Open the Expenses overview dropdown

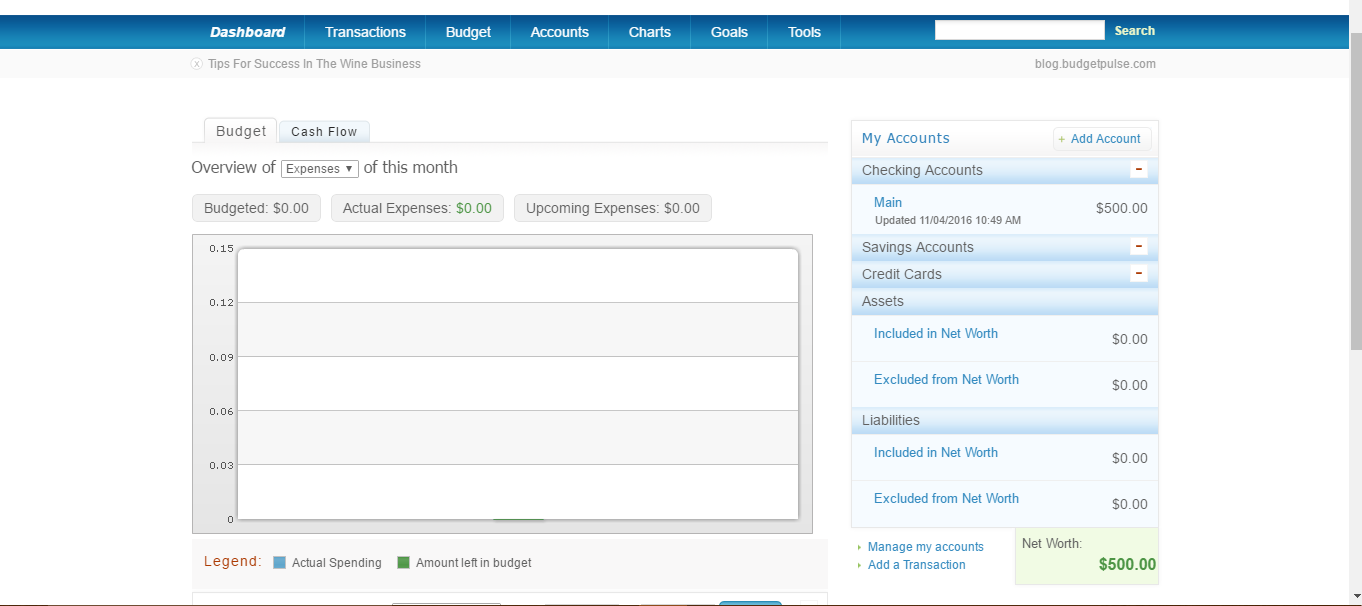(x=319, y=169)
